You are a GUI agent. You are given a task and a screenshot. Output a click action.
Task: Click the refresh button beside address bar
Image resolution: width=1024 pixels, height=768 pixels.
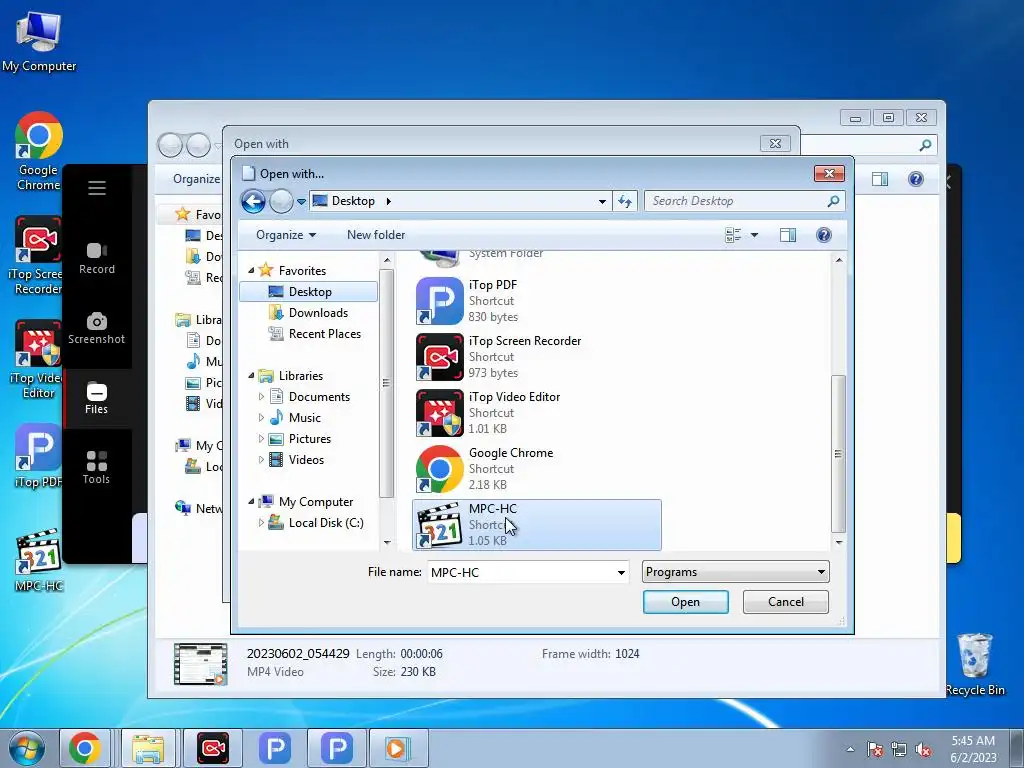click(x=625, y=201)
